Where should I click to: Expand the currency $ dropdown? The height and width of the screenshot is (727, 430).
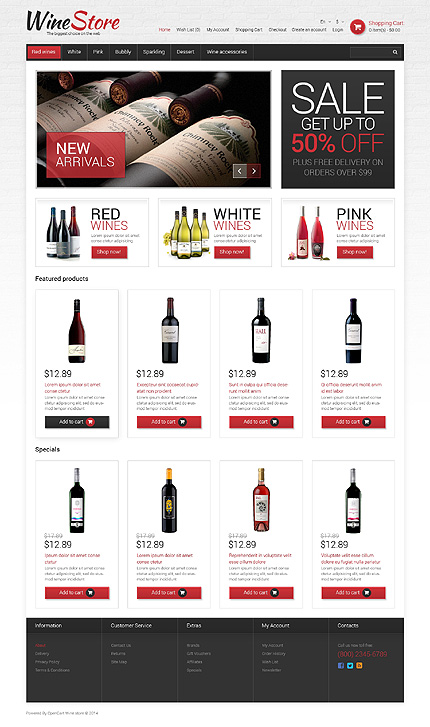pyautogui.click(x=340, y=21)
